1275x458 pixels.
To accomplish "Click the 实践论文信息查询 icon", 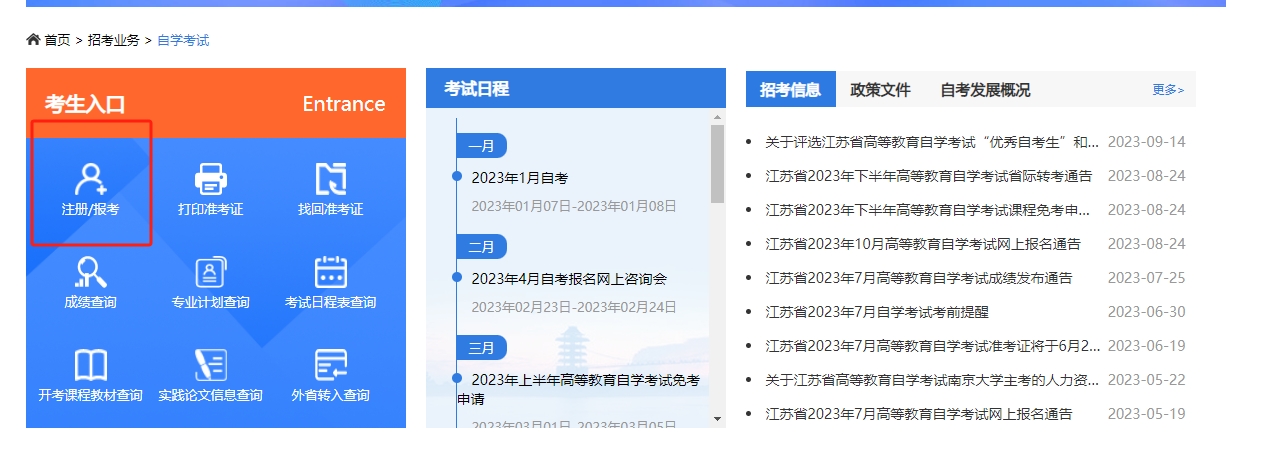I will click(x=210, y=365).
